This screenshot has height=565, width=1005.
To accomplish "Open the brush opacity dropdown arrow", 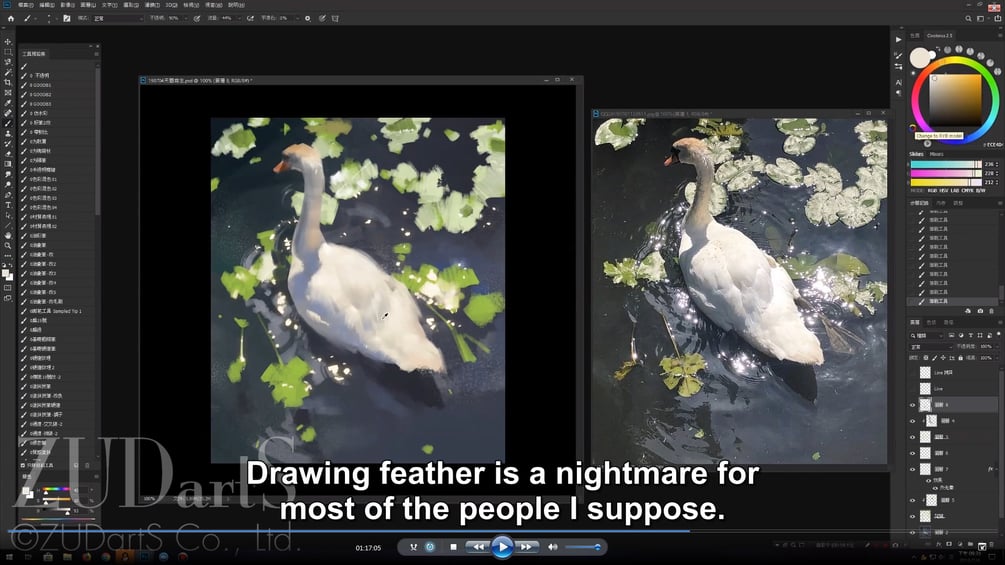I will pyautogui.click(x=186, y=19).
